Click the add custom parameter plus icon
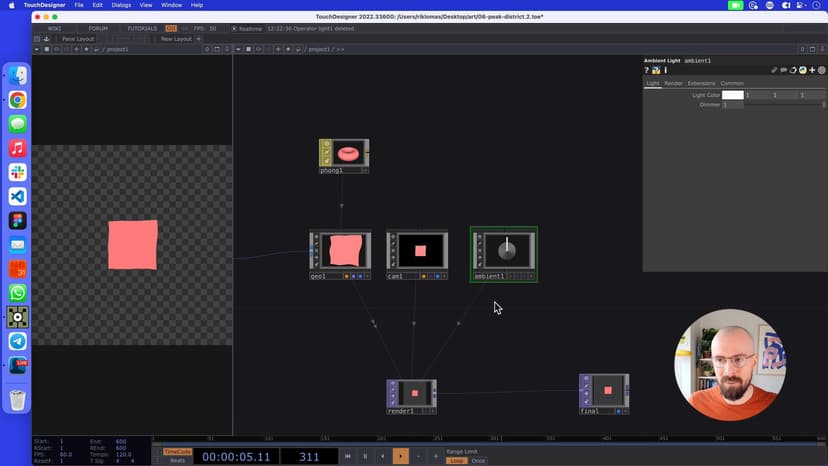This screenshot has height=466, width=828. (x=812, y=71)
